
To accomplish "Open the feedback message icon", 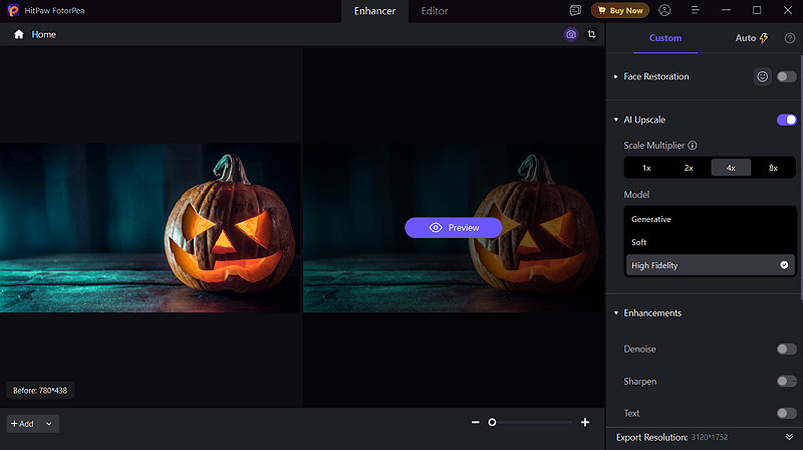I will pyautogui.click(x=575, y=10).
